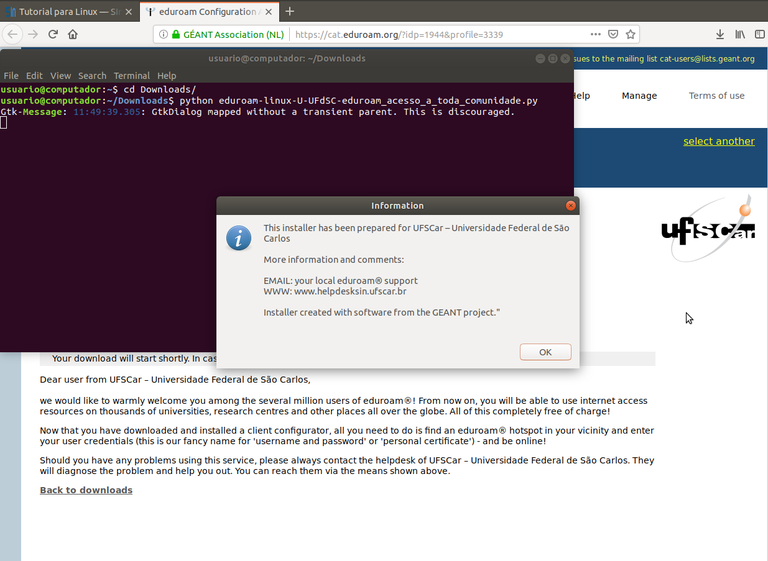Reload the page with refresh icon
768x561 pixels.
click(53, 34)
